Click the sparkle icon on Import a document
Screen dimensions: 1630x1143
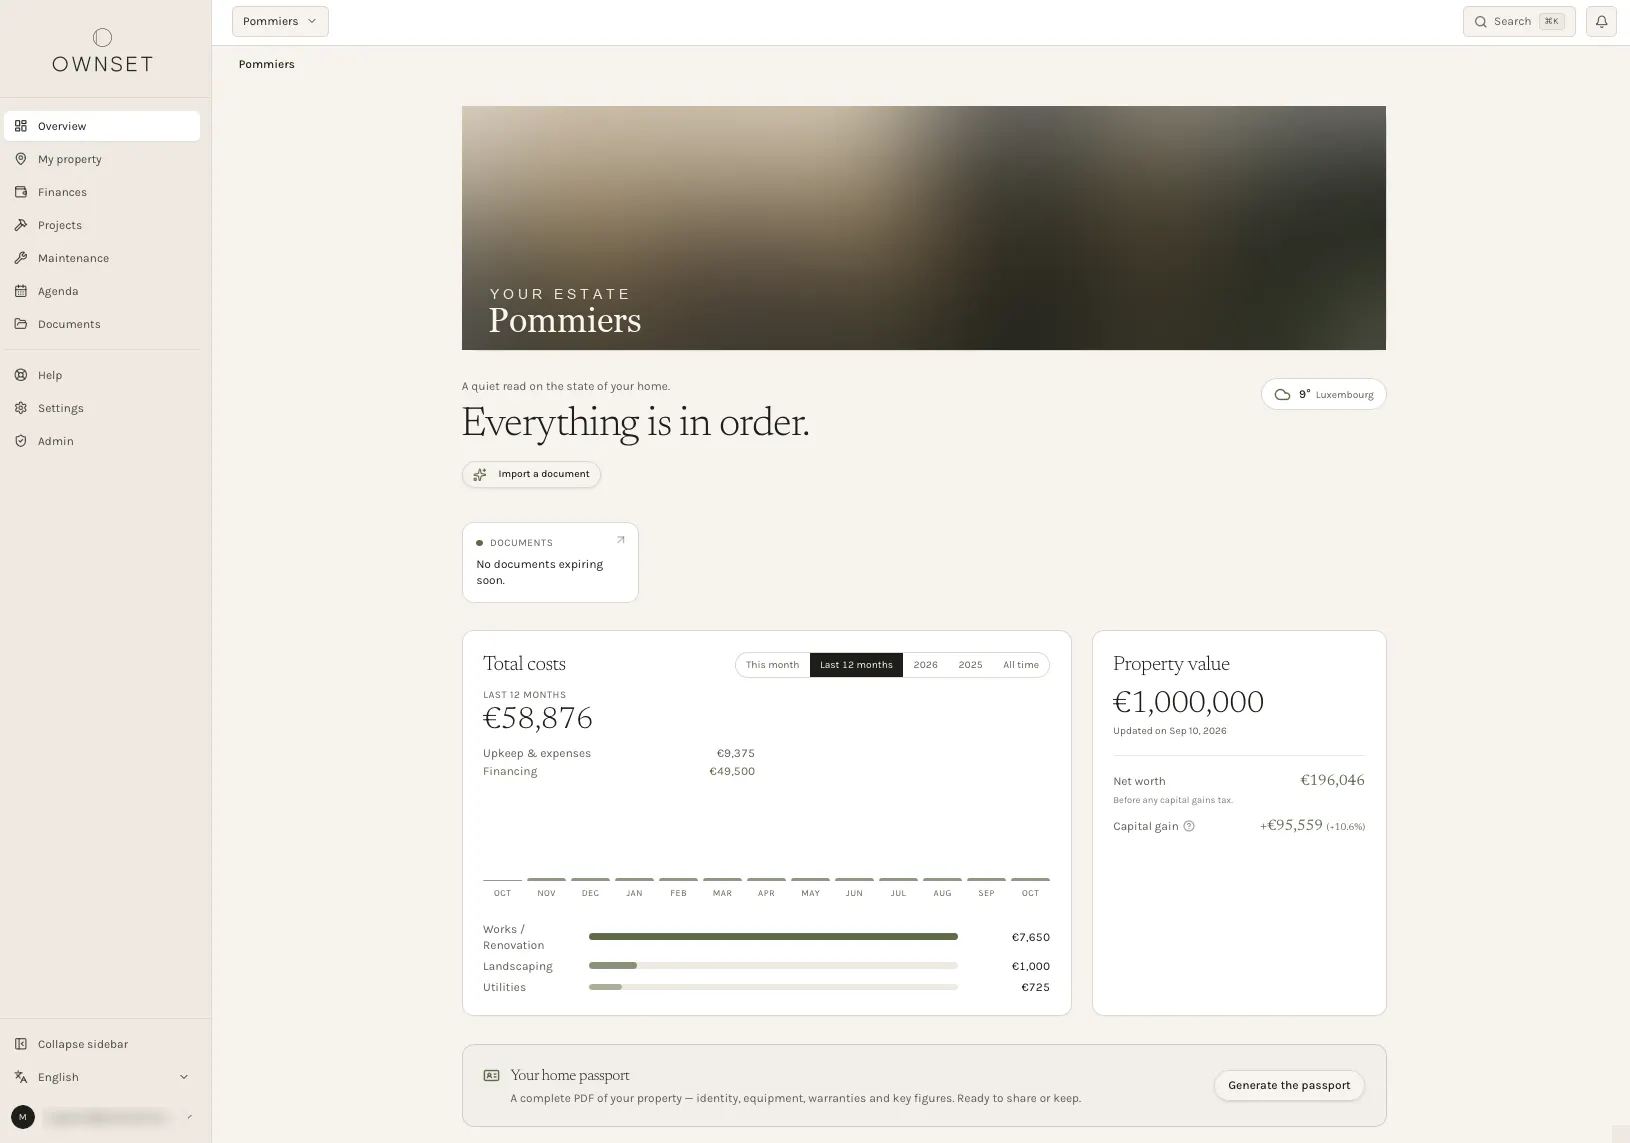coord(480,474)
